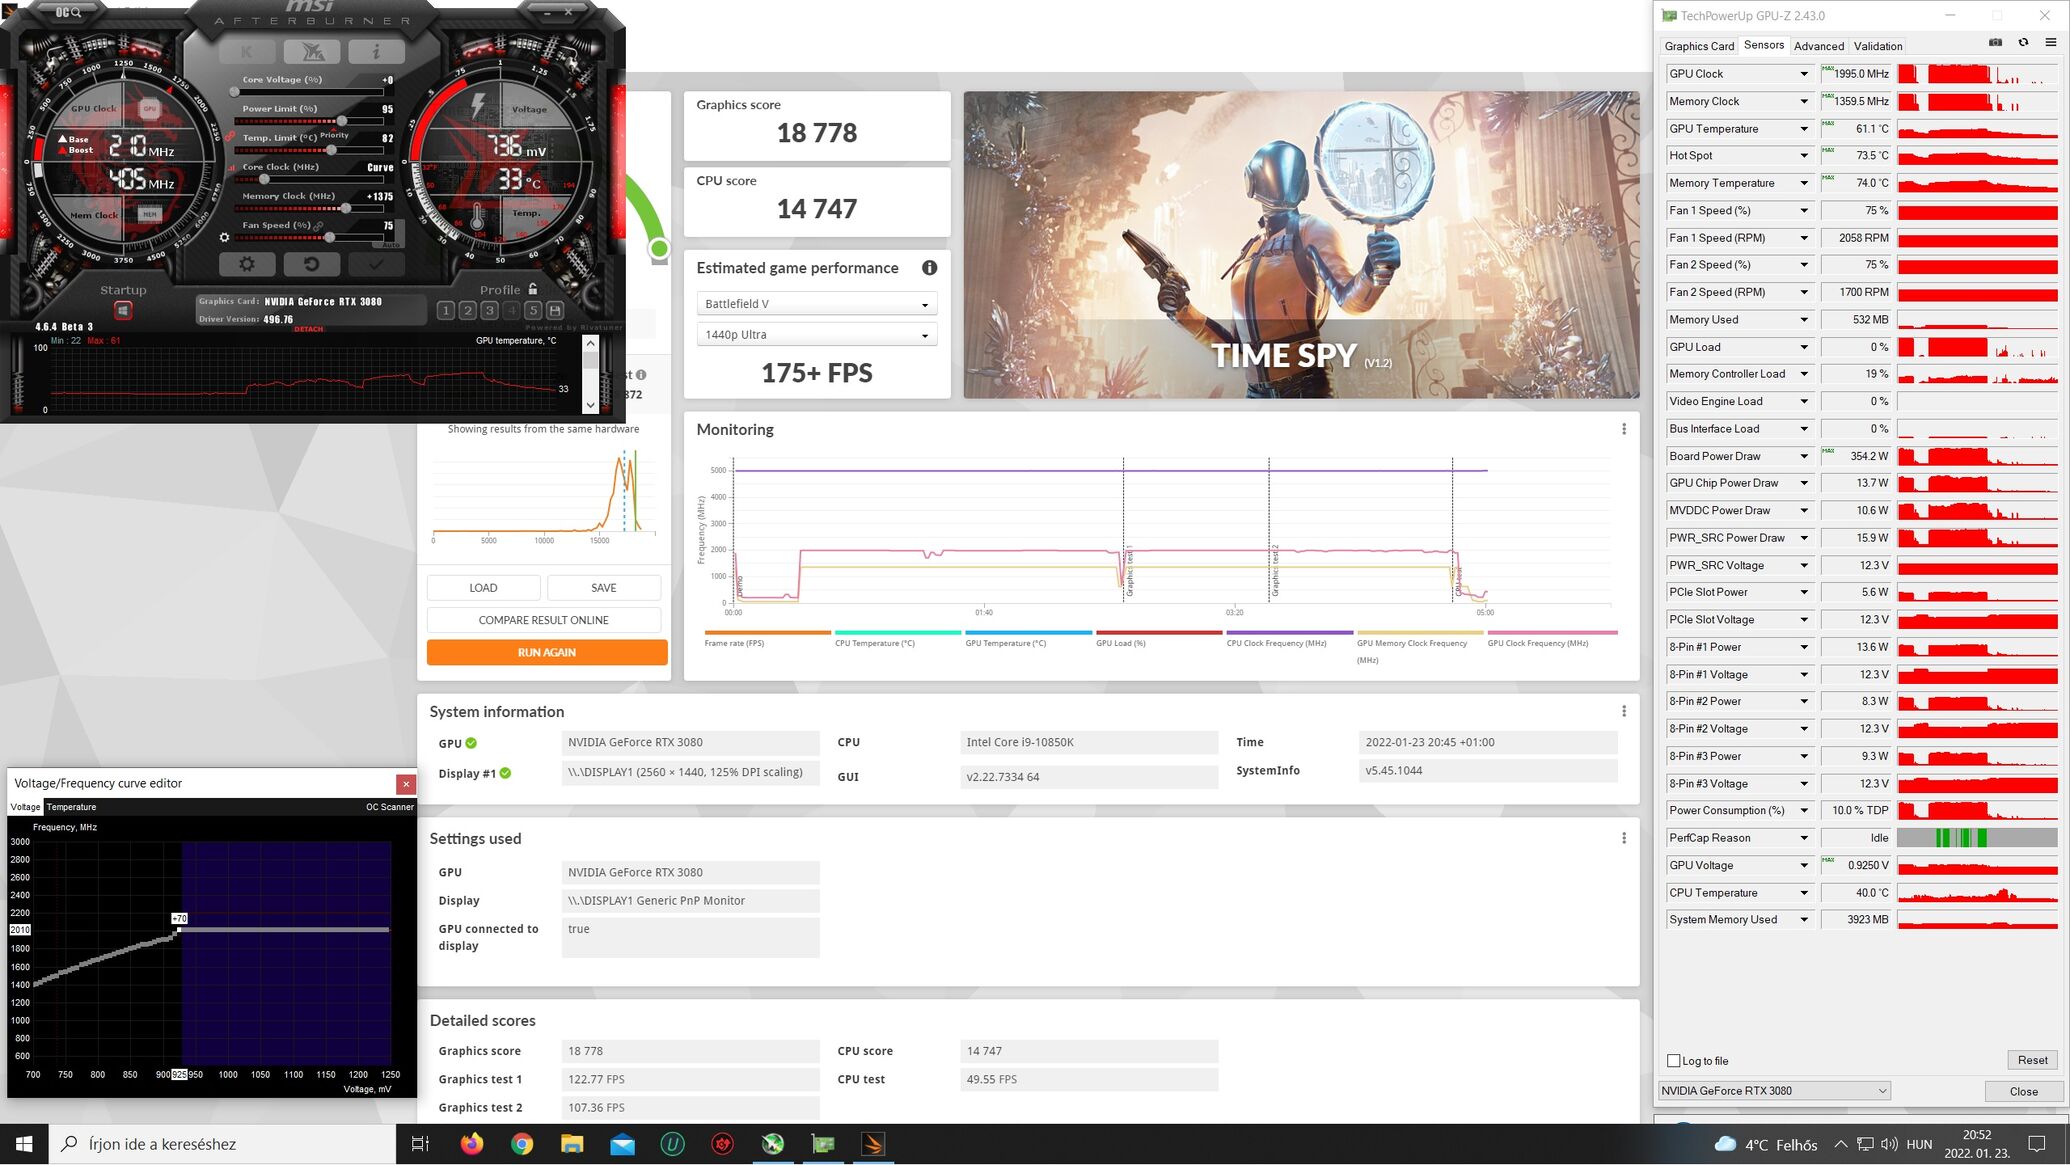Select GPU-Z Sensors tab
Screen dimensions: 2070x1165
coord(1763,45)
